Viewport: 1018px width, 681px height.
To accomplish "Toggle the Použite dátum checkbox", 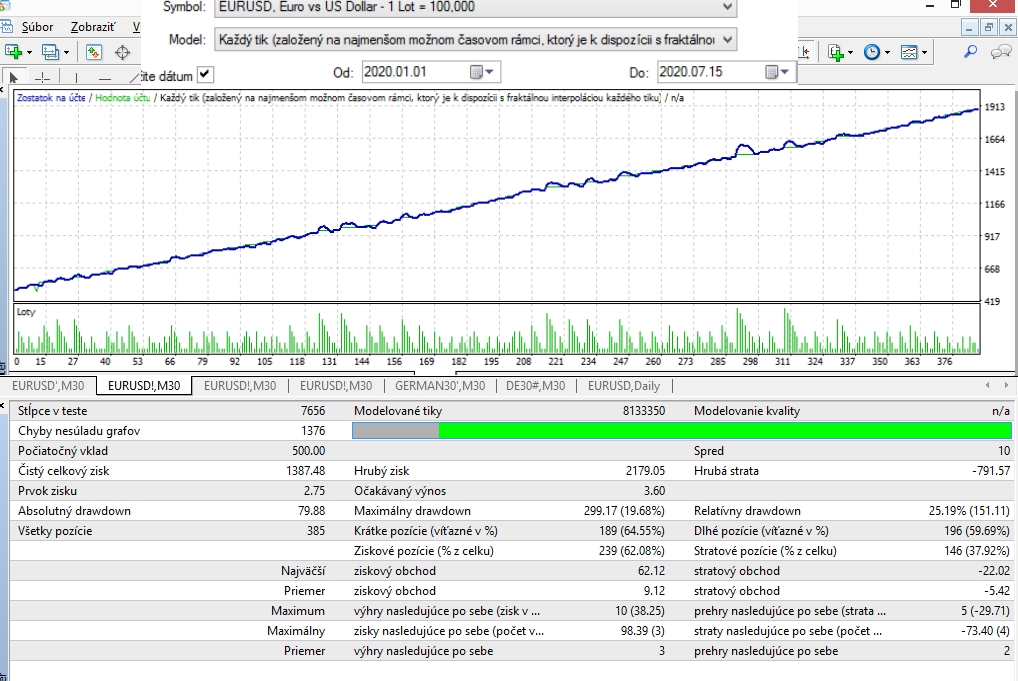I will [205, 74].
